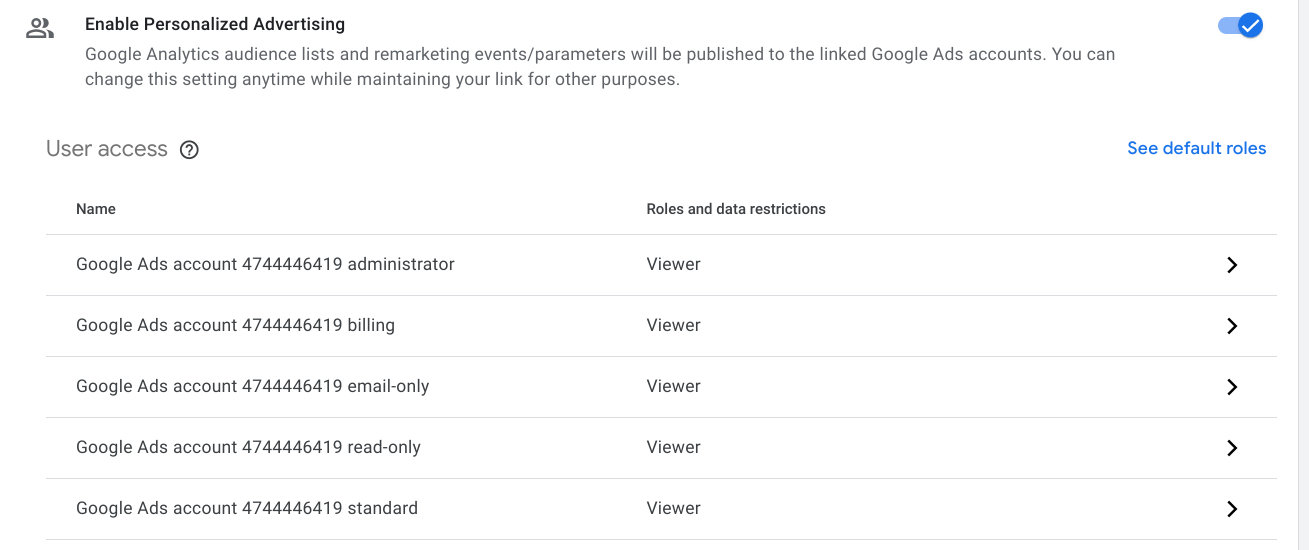This screenshot has height=550, width=1309.
Task: Click the Viewer role for standard row
Action: click(x=673, y=508)
